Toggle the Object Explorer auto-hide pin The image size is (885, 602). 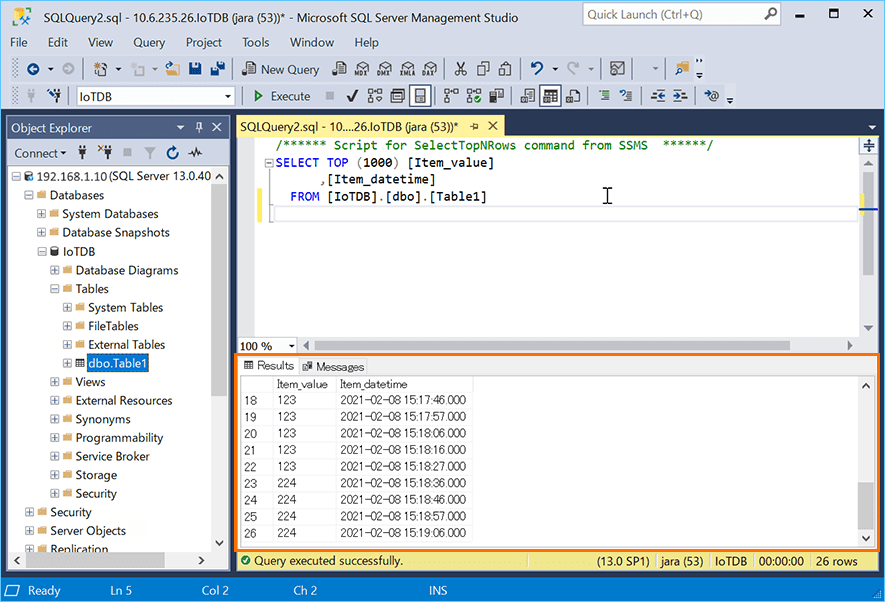click(x=199, y=128)
